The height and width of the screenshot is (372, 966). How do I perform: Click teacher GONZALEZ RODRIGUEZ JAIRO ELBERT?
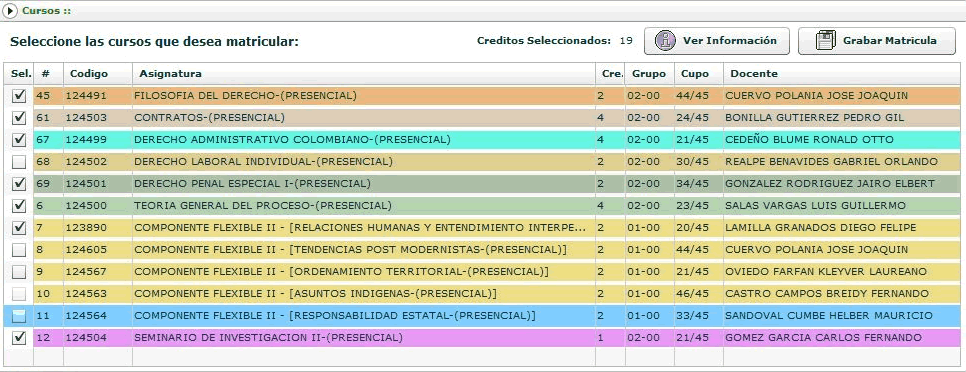click(829, 184)
